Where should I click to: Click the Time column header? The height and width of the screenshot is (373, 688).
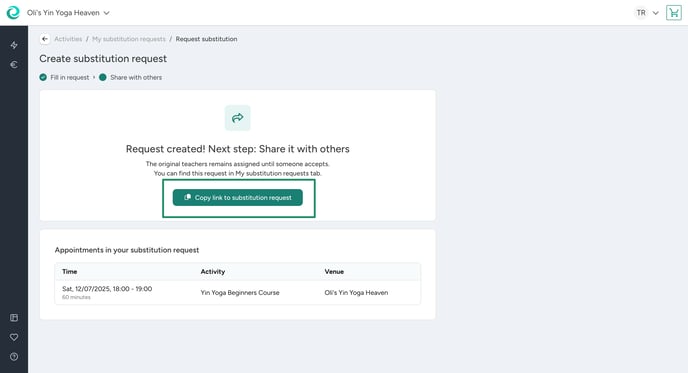pos(70,272)
